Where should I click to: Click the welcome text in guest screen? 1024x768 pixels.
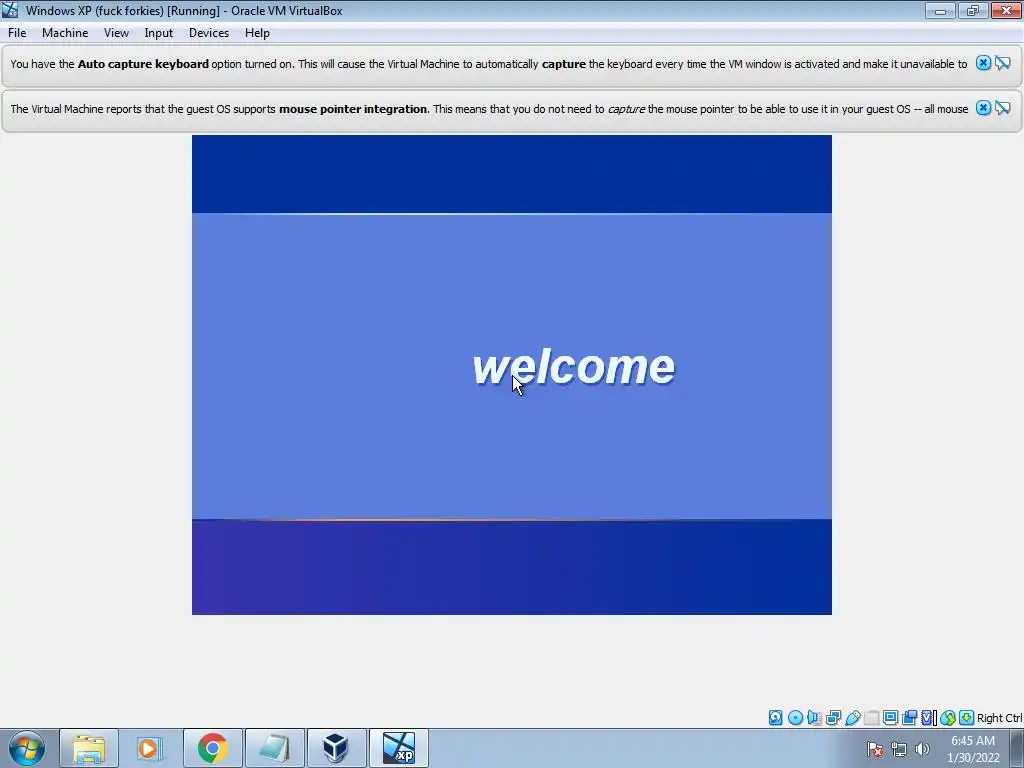[573, 366]
